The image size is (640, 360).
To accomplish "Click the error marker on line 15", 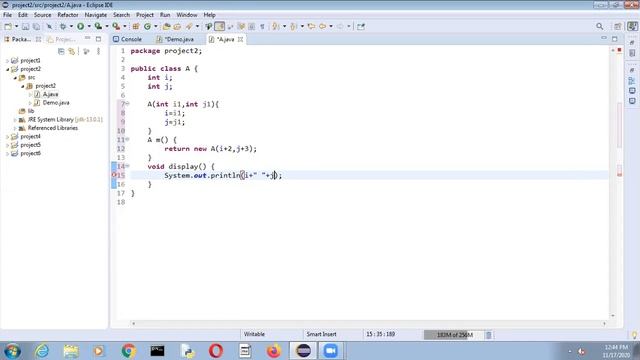I will point(114,175).
